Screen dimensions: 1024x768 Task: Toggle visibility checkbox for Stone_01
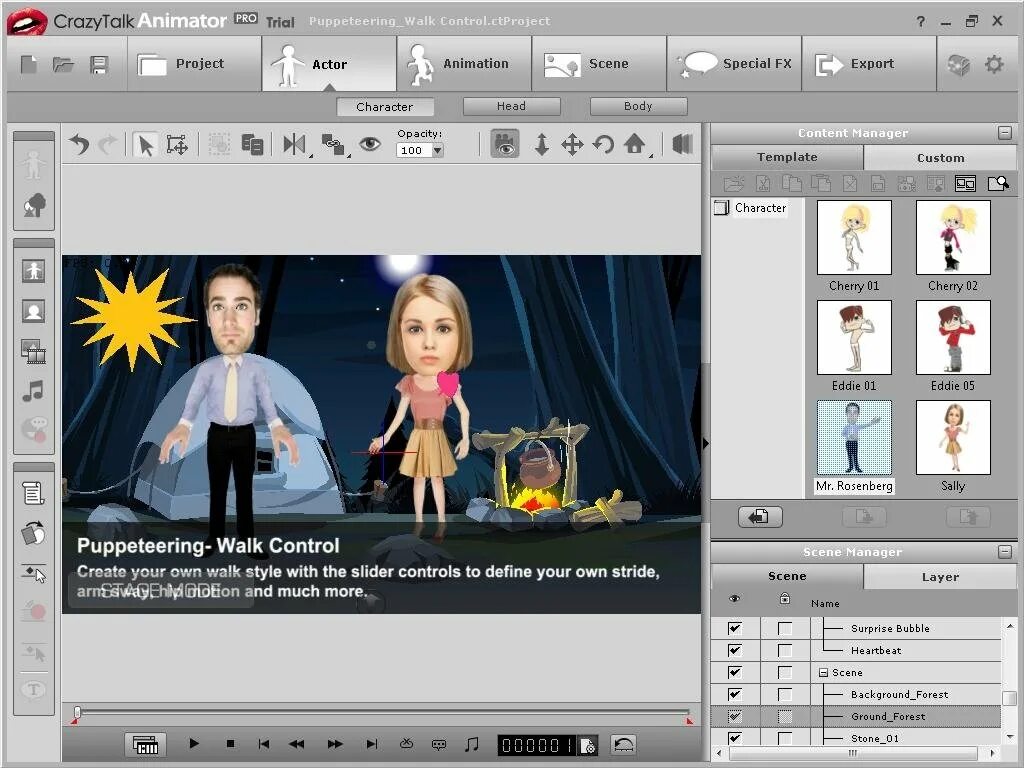[x=735, y=738]
